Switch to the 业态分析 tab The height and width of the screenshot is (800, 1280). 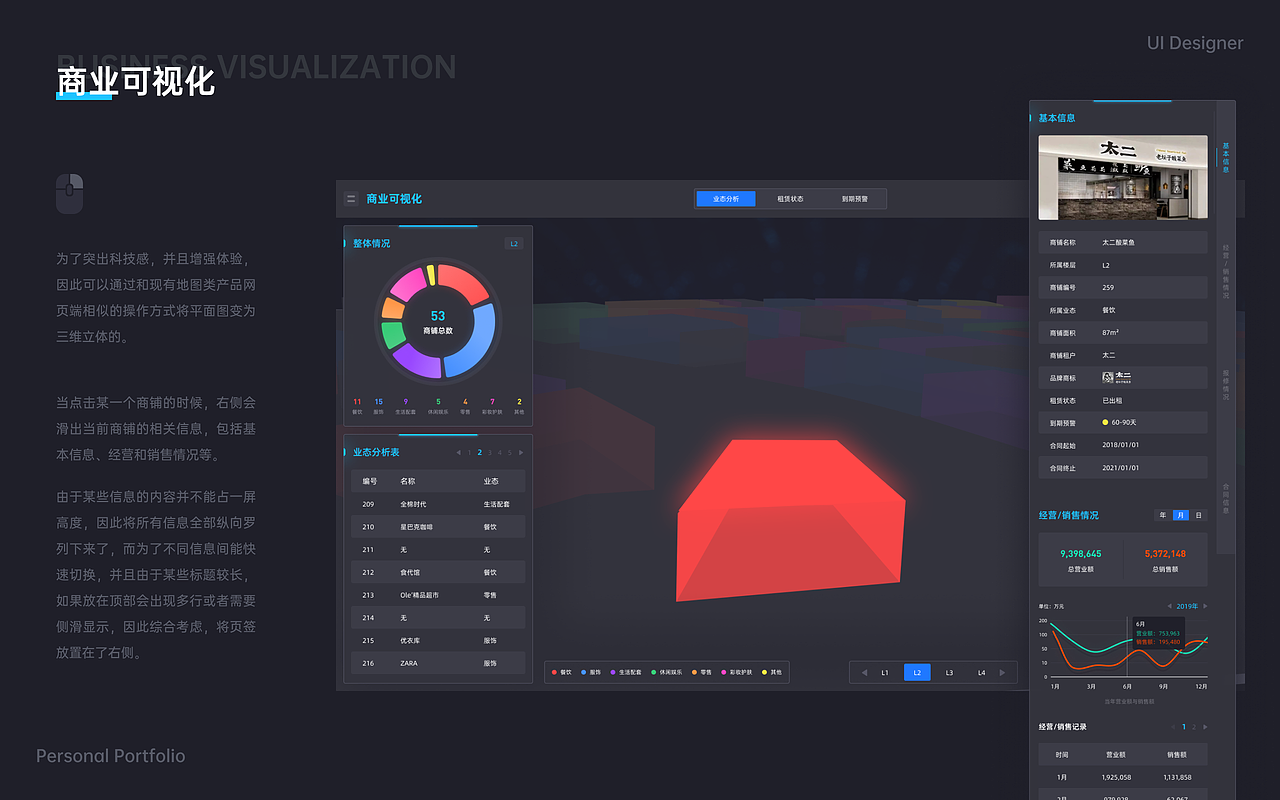726,199
